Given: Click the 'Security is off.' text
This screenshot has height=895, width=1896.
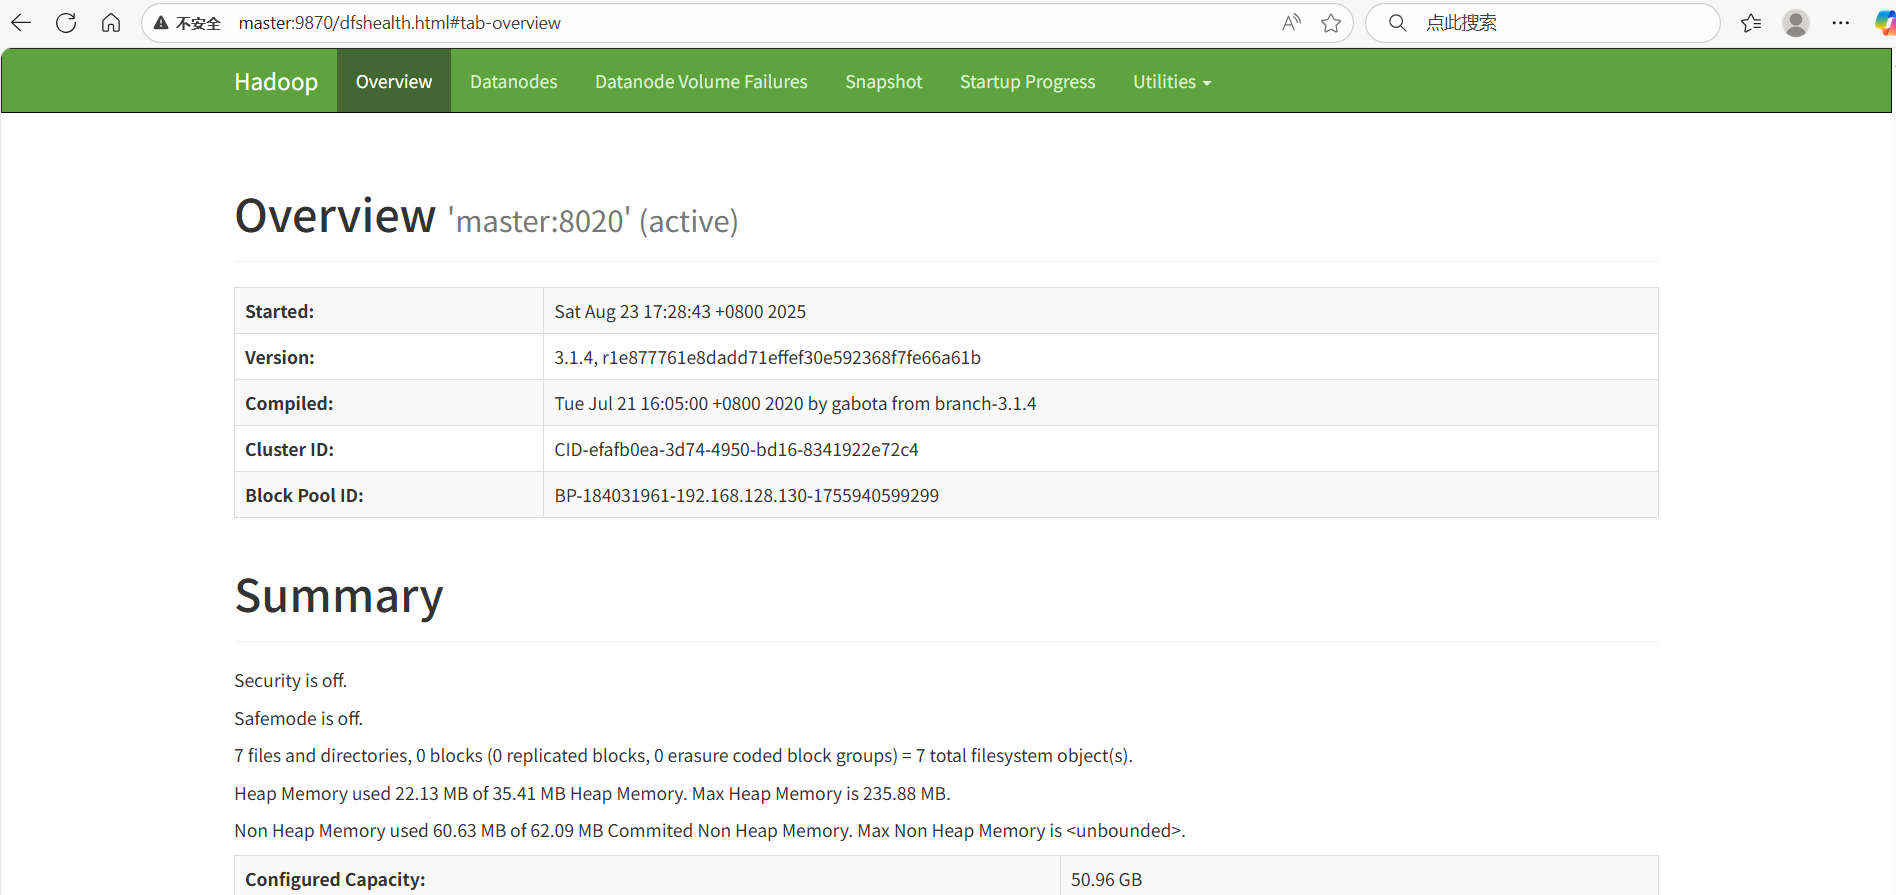Looking at the screenshot, I should click(290, 681).
